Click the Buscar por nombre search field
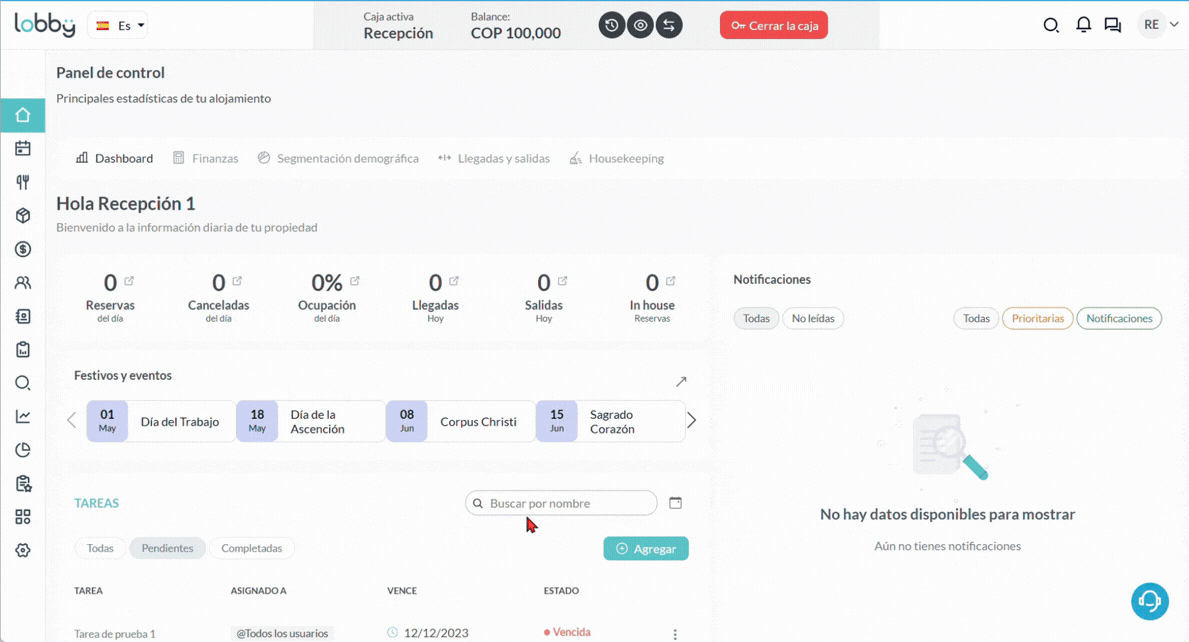 (x=565, y=503)
